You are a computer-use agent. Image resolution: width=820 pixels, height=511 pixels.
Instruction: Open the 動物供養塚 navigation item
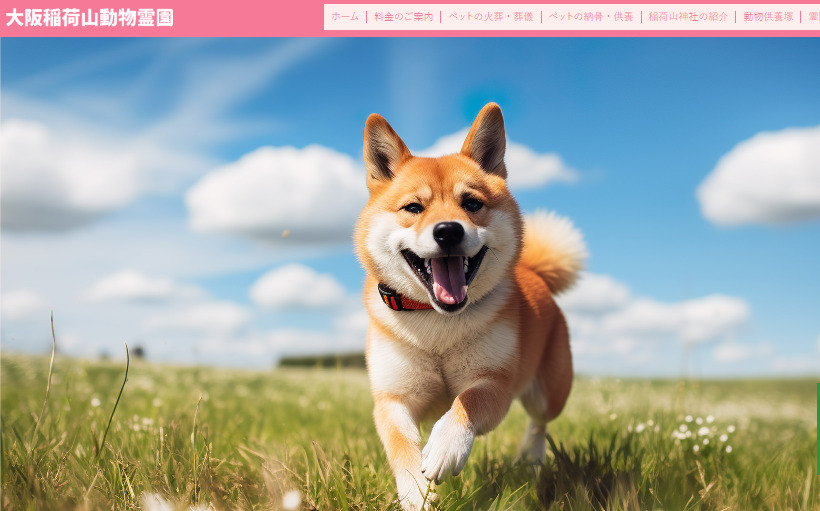(768, 17)
